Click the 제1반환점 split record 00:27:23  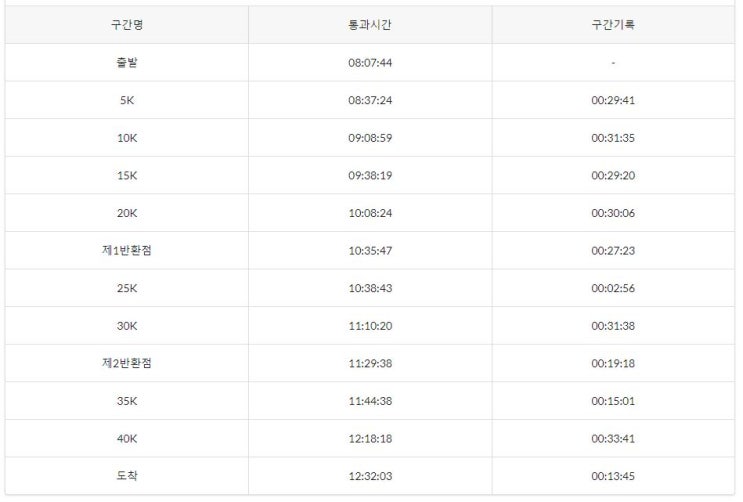(x=612, y=250)
